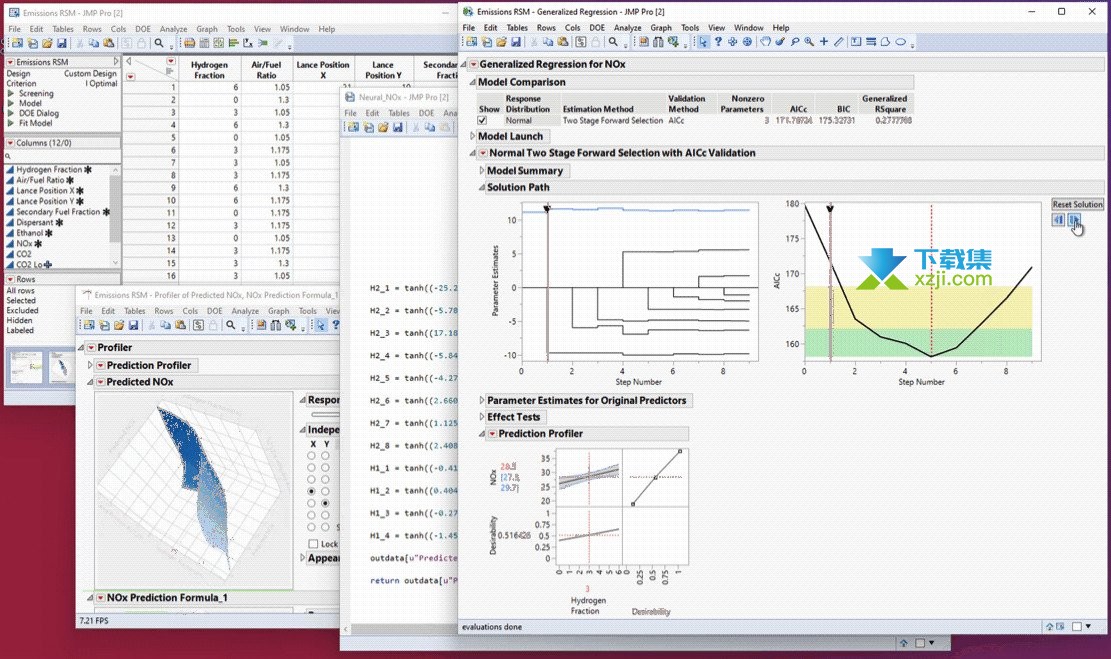Pick the crosshairs tool in Generalized Regression toolbar
This screenshot has width=1111, height=659.
pos(823,42)
